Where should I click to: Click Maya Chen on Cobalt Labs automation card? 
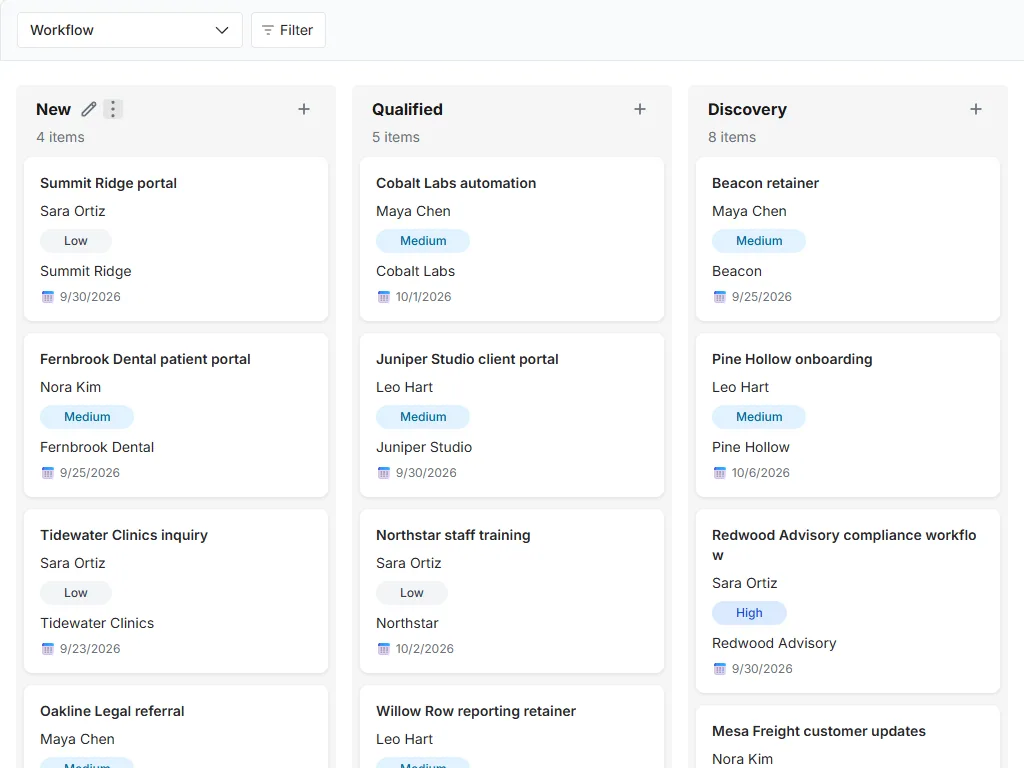[x=413, y=212]
